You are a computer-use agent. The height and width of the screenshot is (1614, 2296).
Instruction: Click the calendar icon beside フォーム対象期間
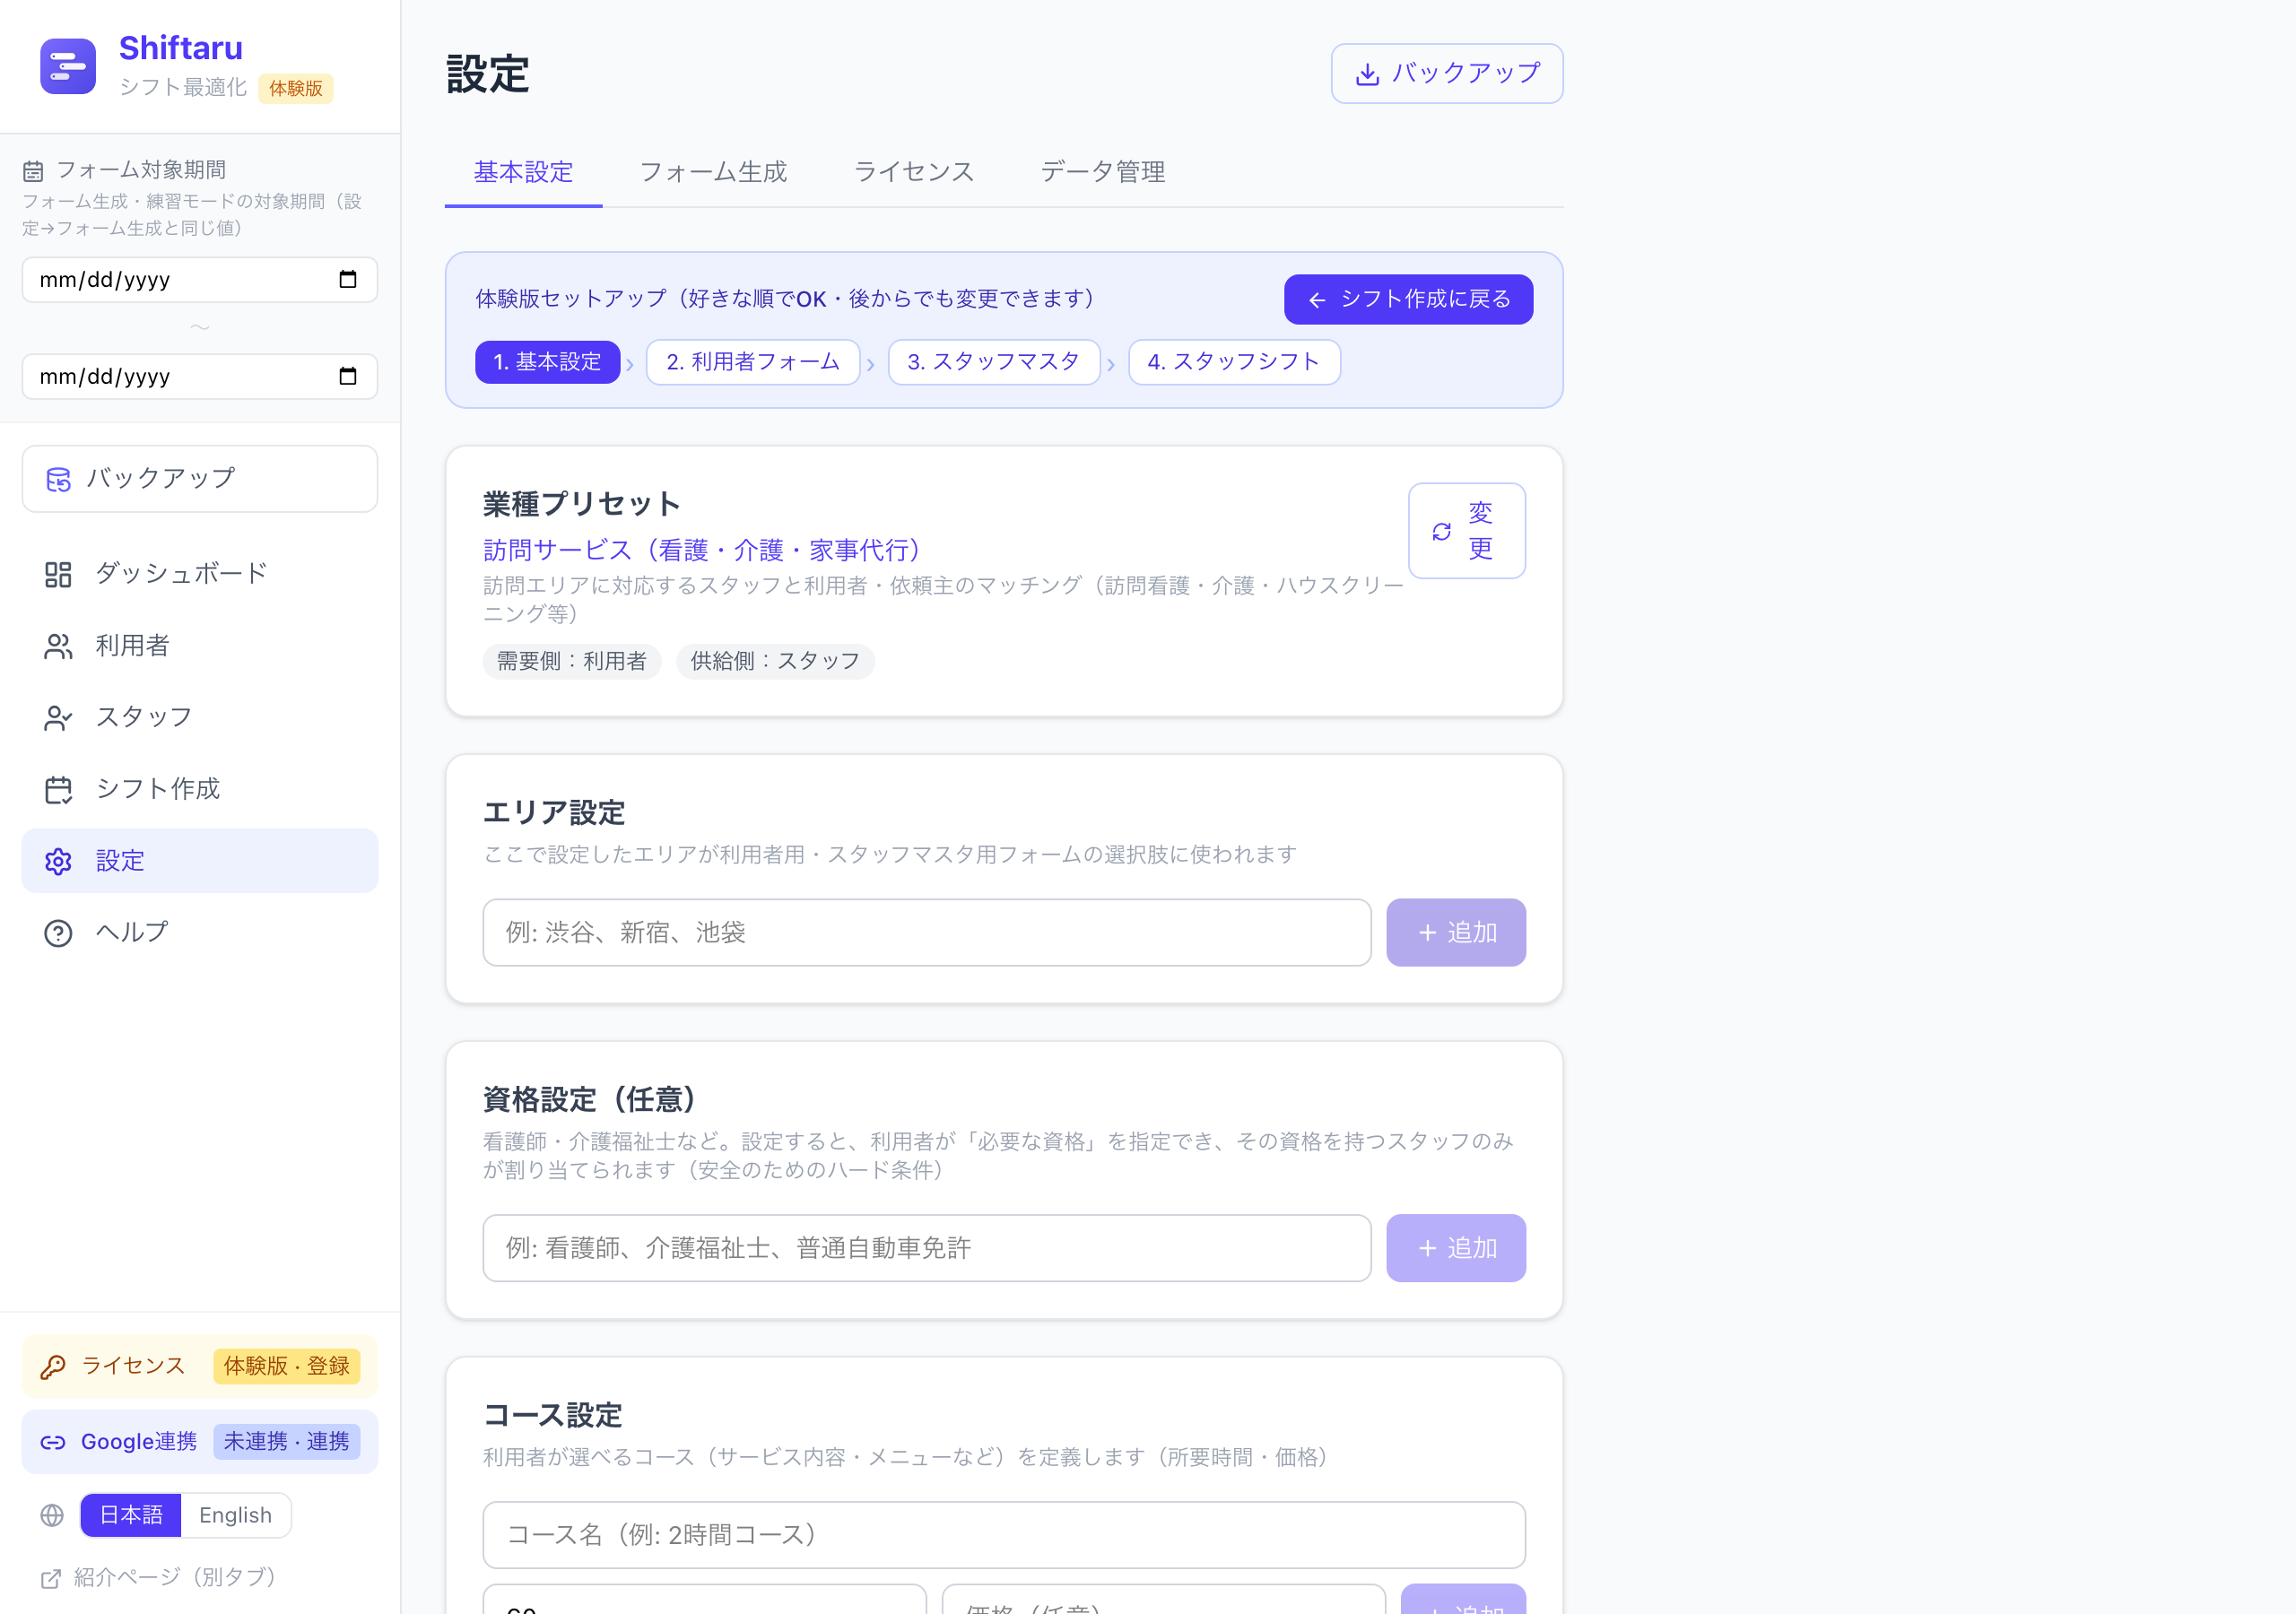[33, 171]
